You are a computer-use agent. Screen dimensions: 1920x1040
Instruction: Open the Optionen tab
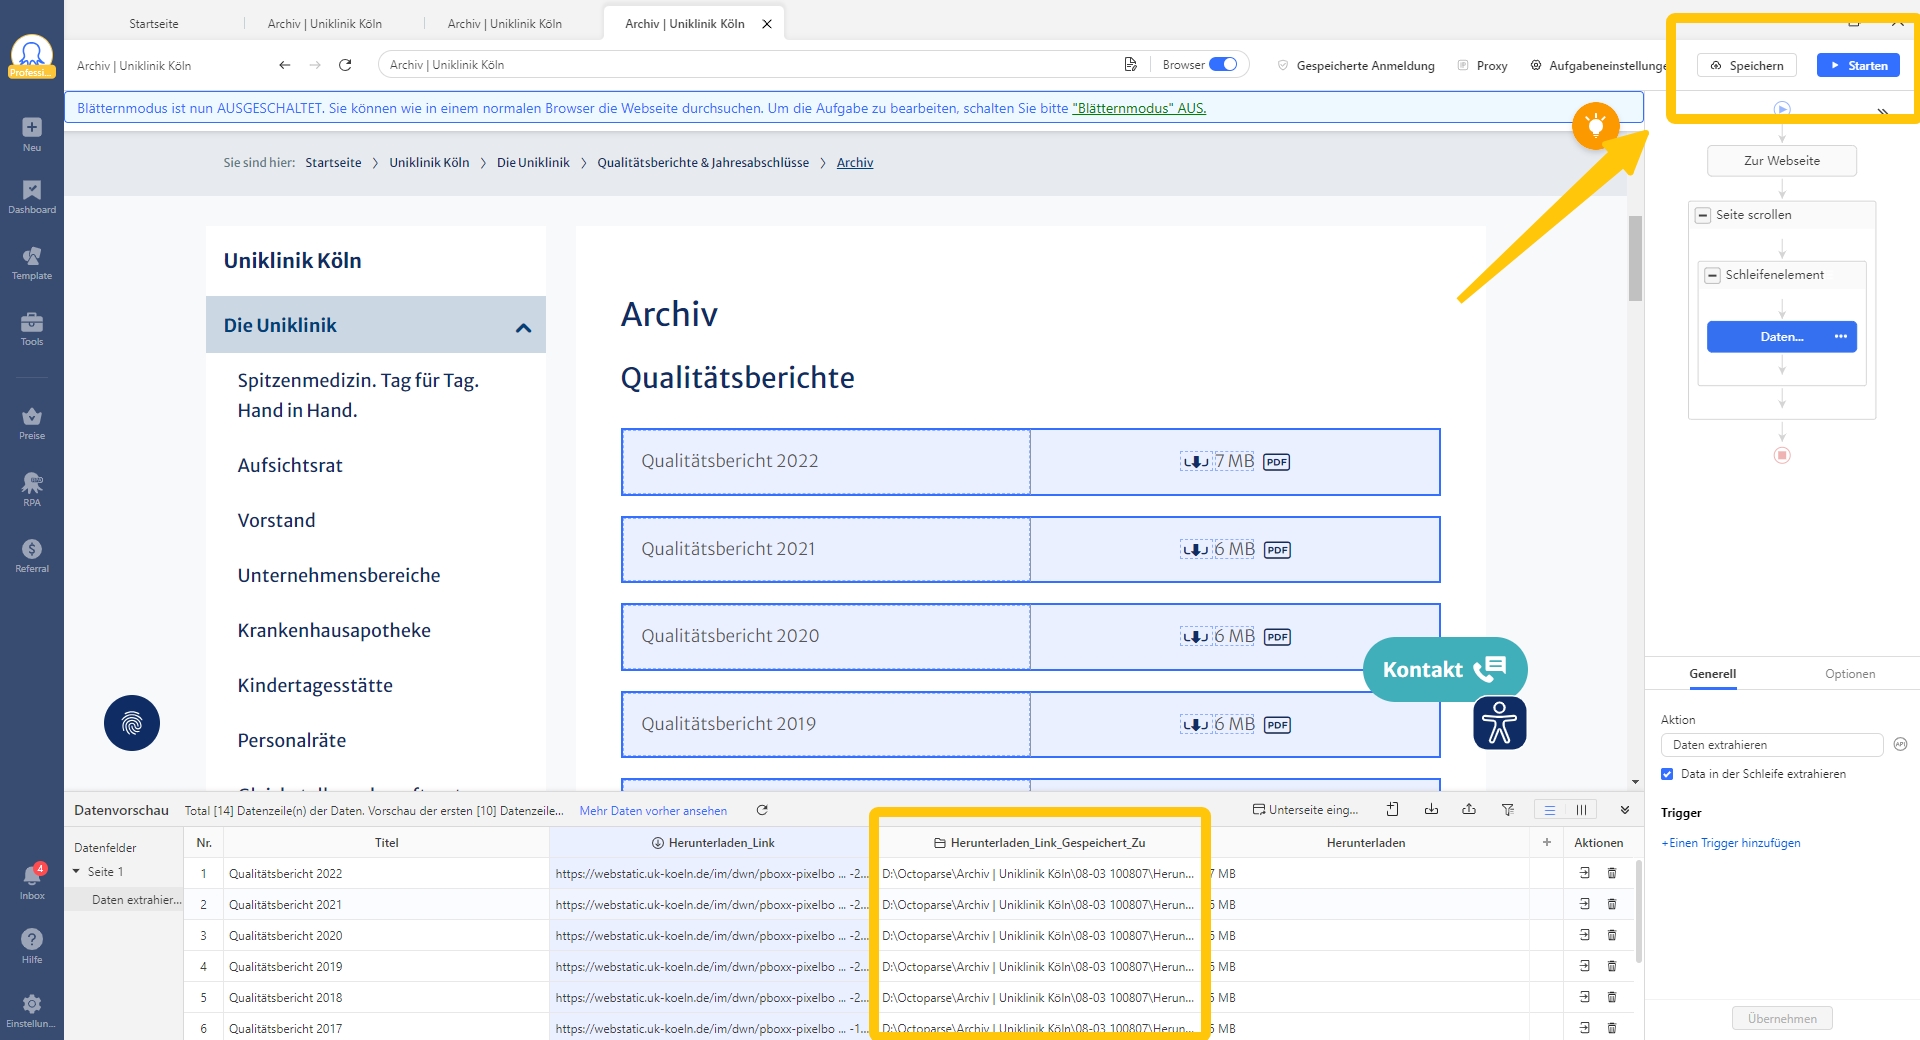(1850, 674)
